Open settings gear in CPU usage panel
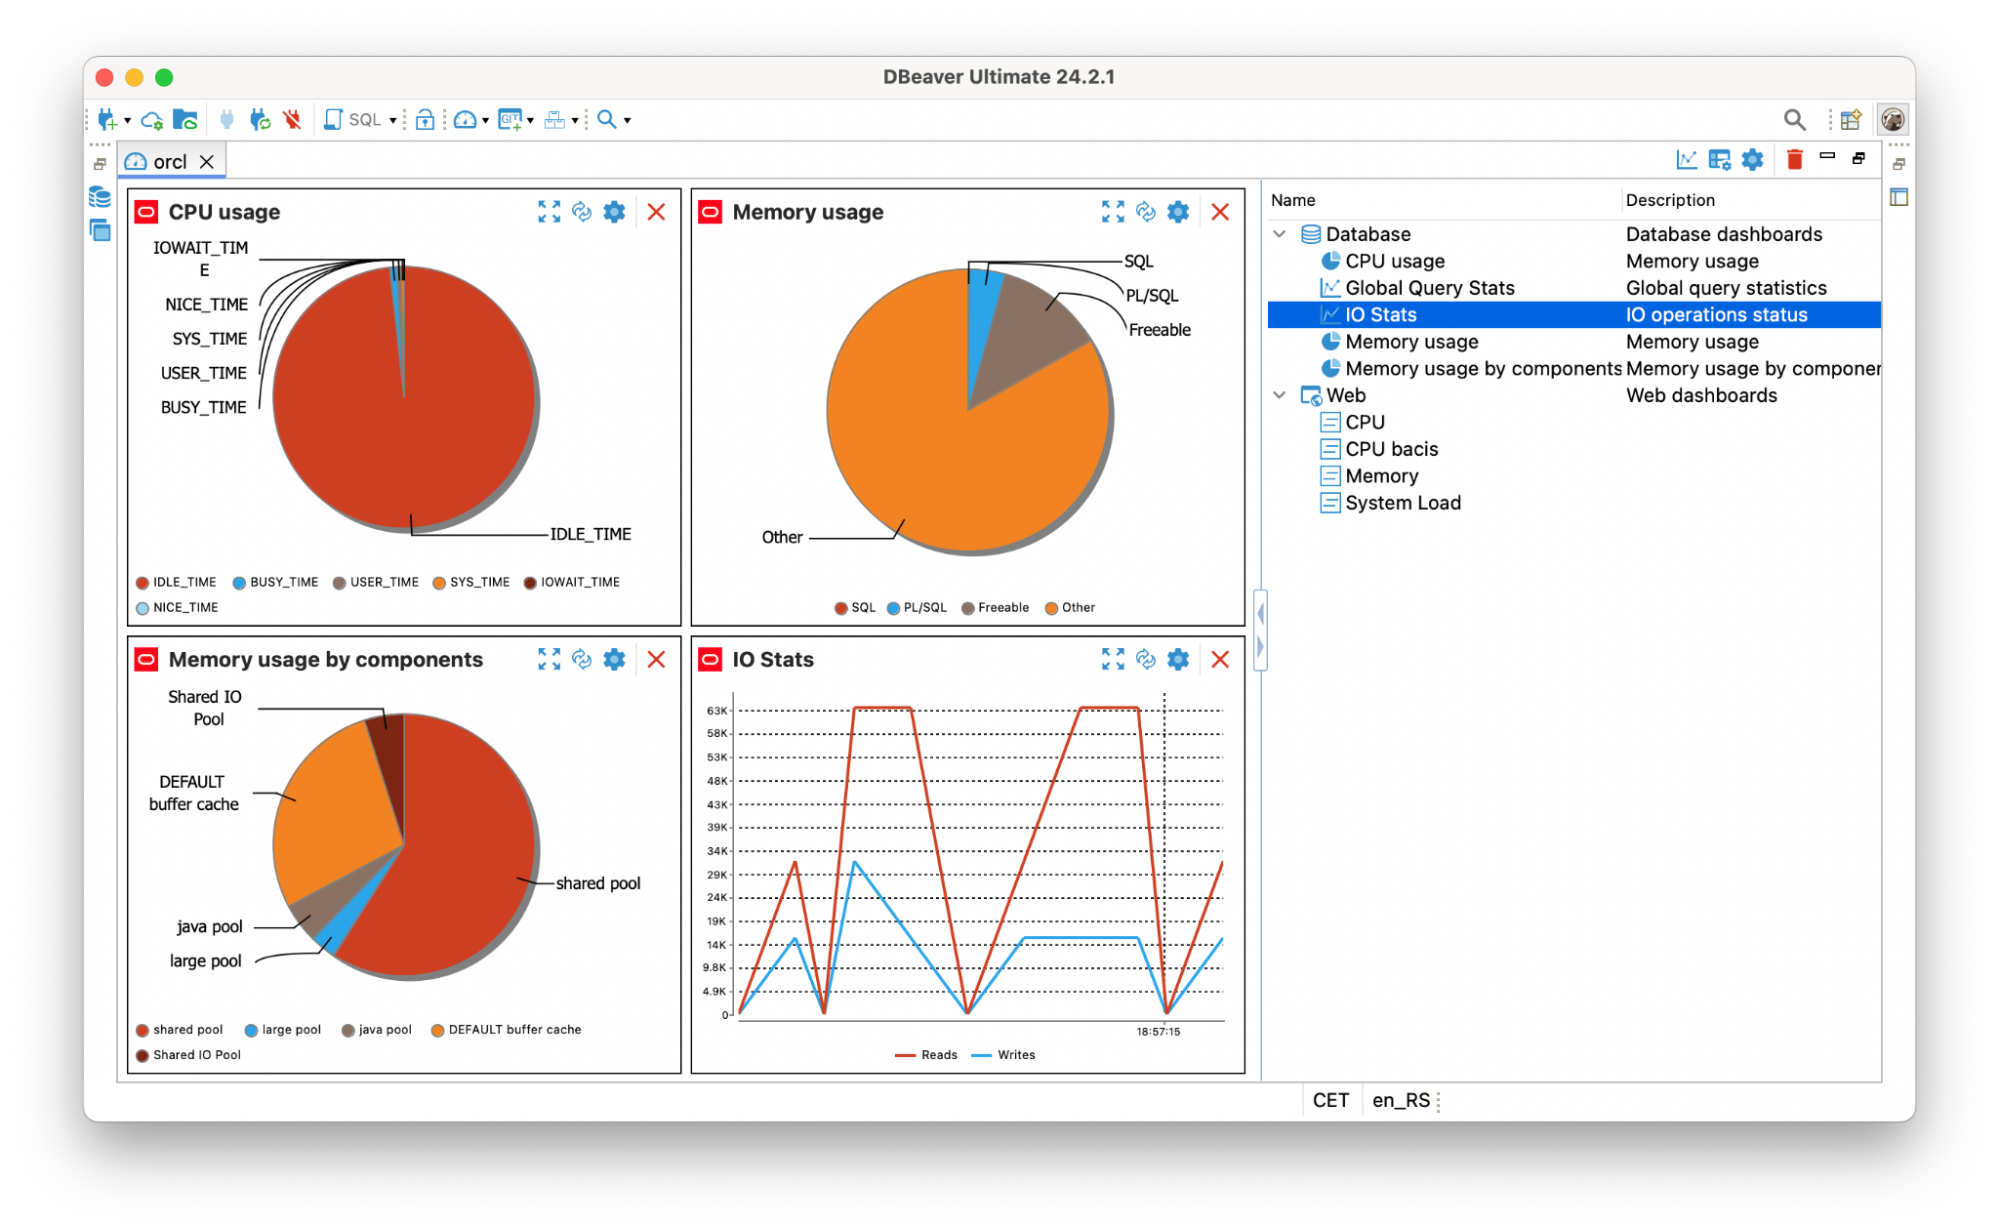 (x=614, y=212)
